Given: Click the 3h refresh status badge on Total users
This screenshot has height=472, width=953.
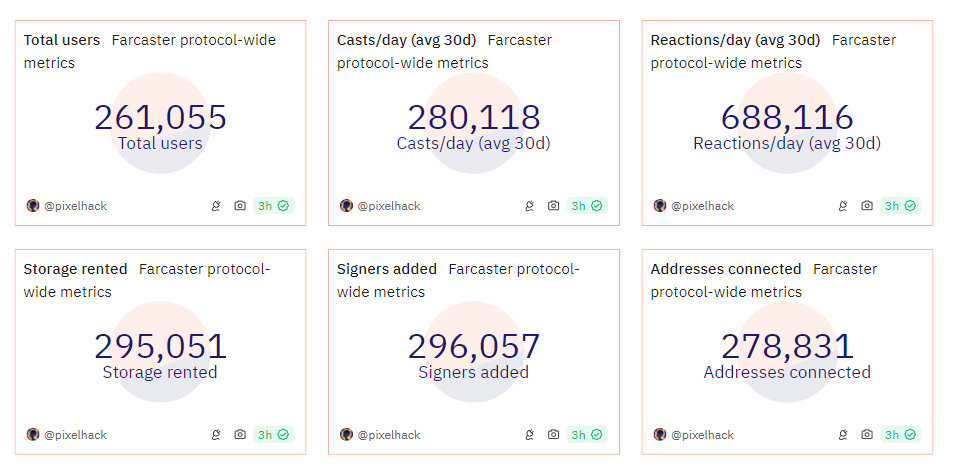Looking at the screenshot, I should point(273,206).
